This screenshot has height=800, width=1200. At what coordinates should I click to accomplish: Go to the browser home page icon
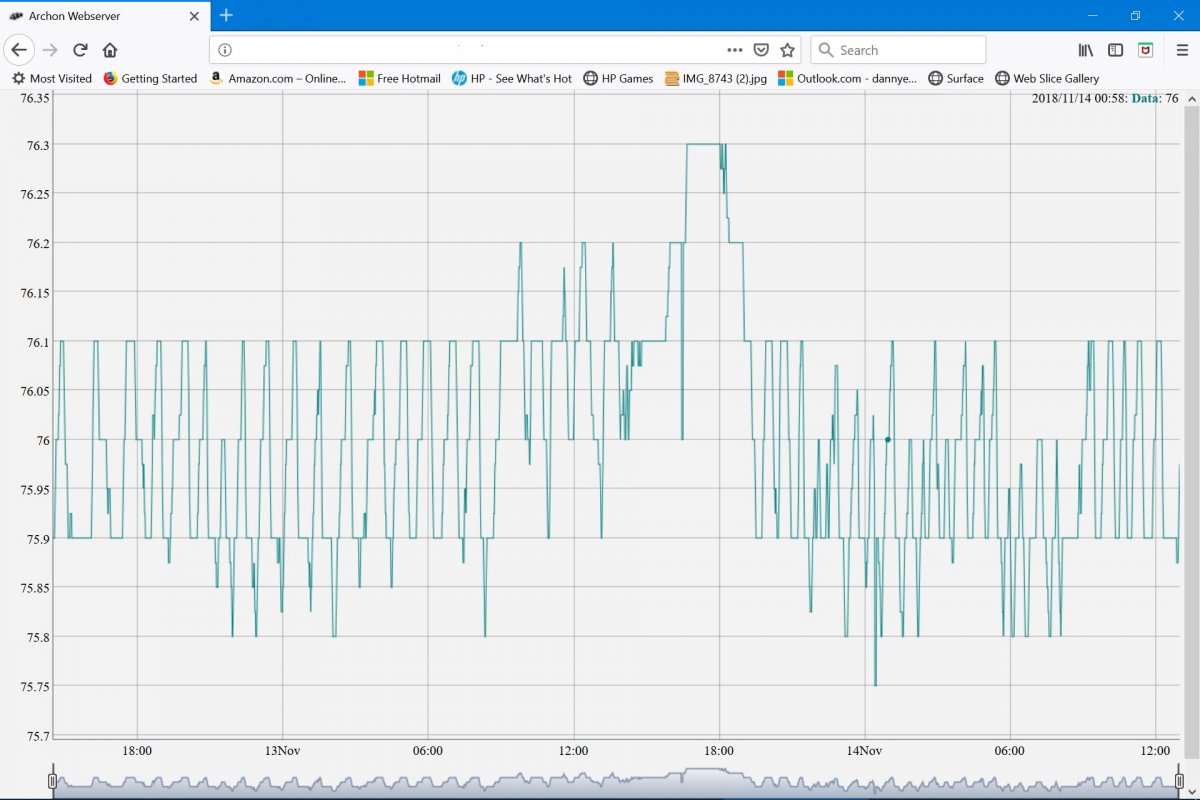pos(110,50)
